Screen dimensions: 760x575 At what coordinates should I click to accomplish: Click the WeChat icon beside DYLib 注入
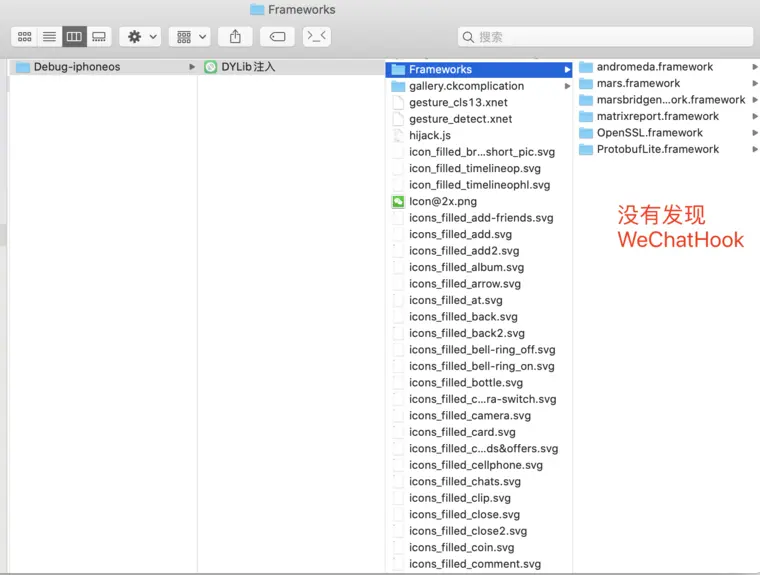[210, 67]
